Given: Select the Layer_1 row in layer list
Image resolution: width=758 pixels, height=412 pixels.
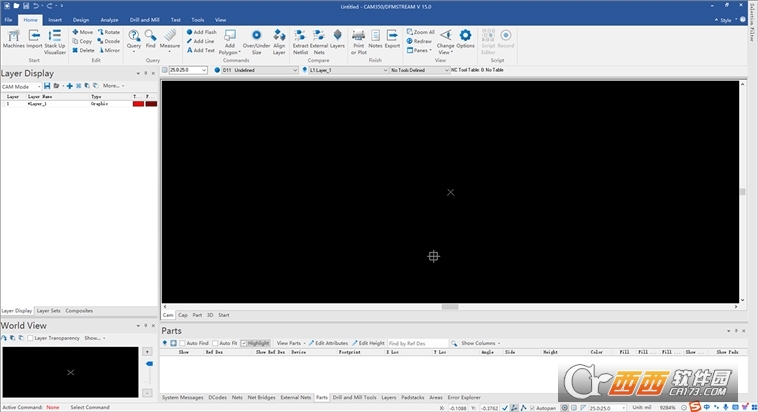Looking at the screenshot, I should pyautogui.click(x=79, y=104).
